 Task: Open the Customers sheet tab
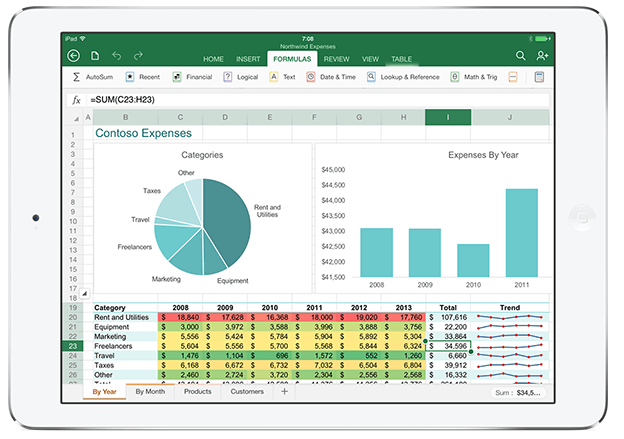(x=247, y=392)
